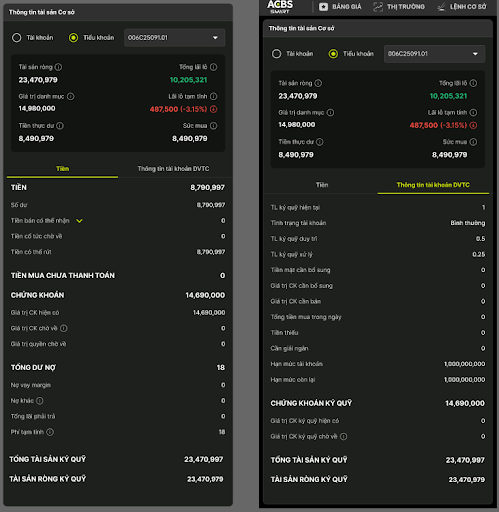Select Tiểu khoản radio button in left panel
Image resolution: width=499 pixels, height=512 pixels.
pos(73,38)
